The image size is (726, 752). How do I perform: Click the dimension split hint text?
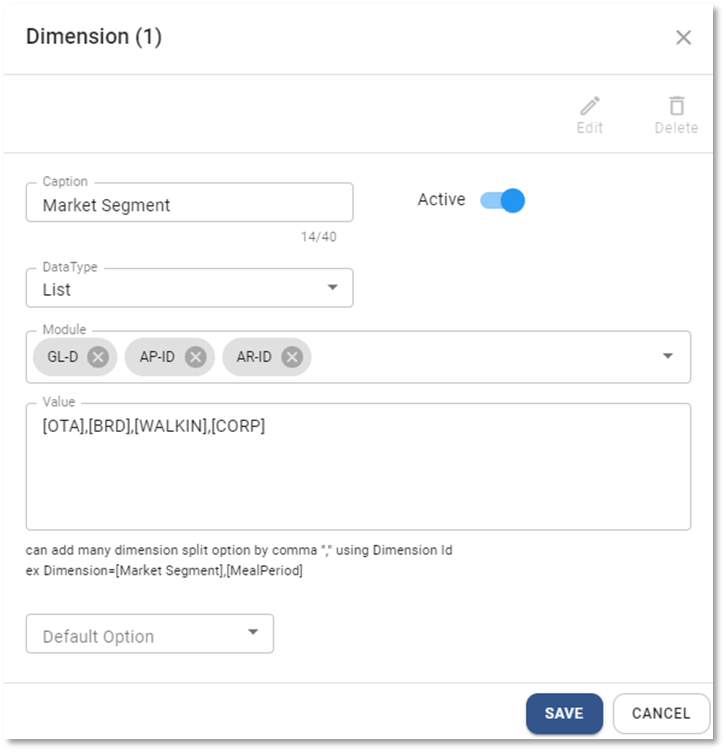pos(240,551)
